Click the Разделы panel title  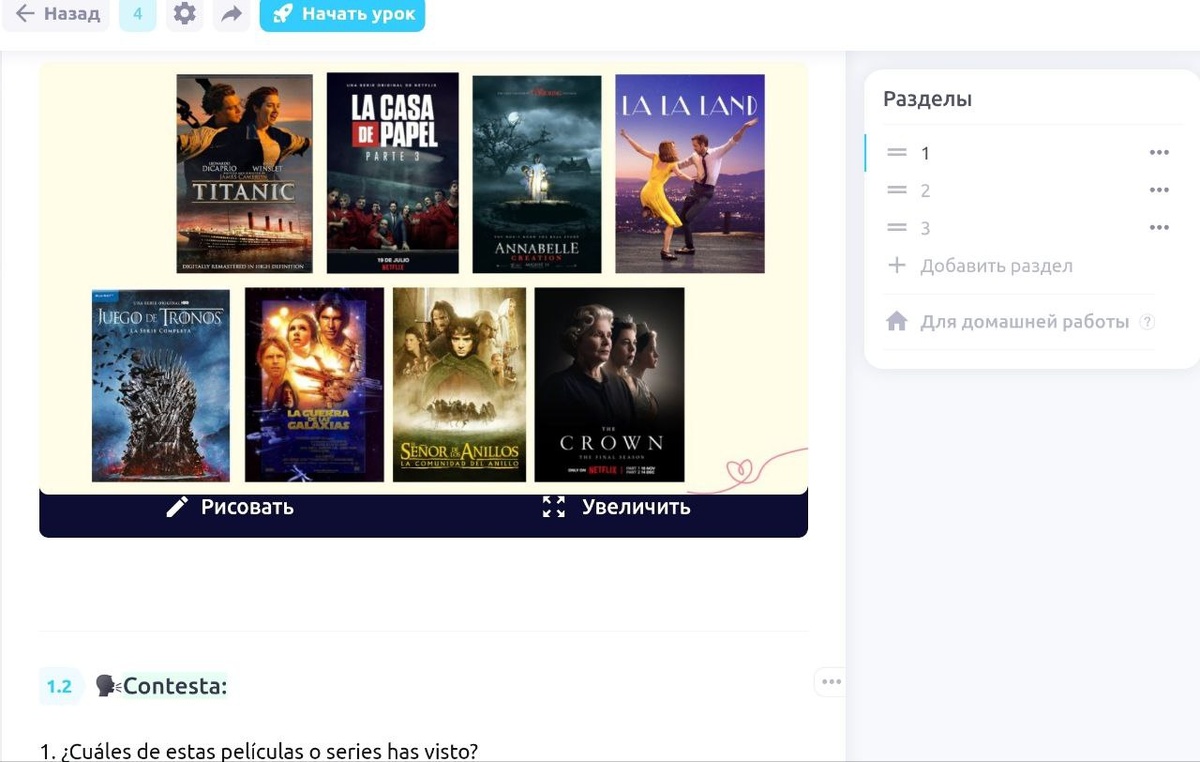point(927,99)
